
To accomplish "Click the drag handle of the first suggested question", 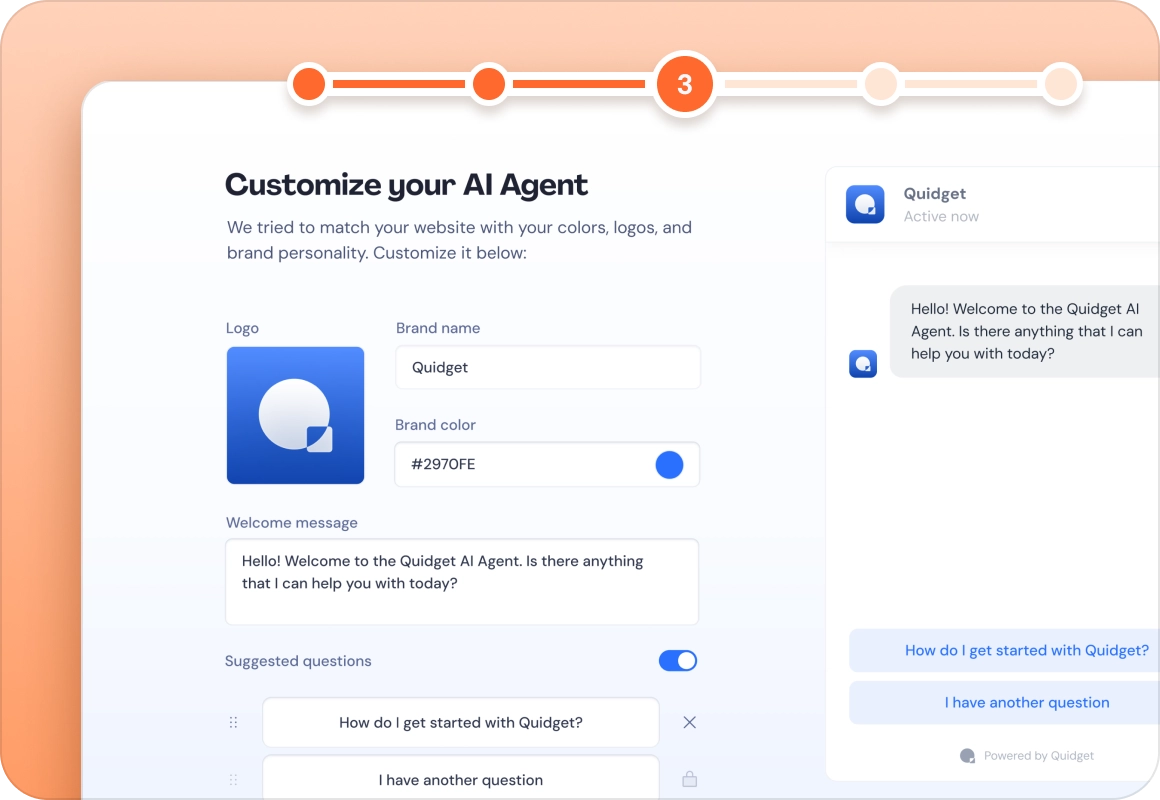I will (x=233, y=722).
